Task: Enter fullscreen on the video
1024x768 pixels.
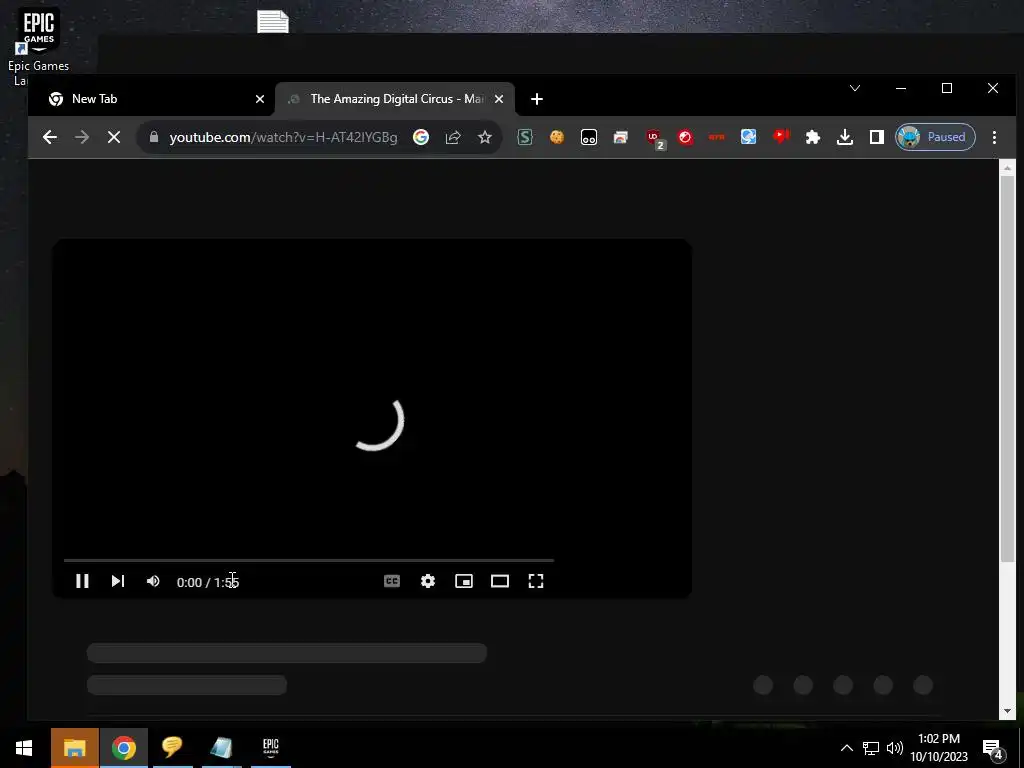Action: pos(536,581)
